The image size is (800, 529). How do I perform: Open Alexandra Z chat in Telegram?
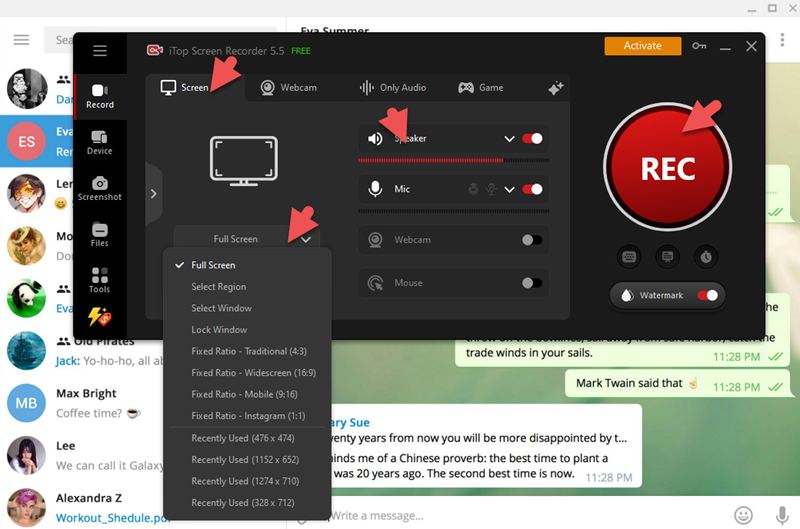tap(83, 508)
